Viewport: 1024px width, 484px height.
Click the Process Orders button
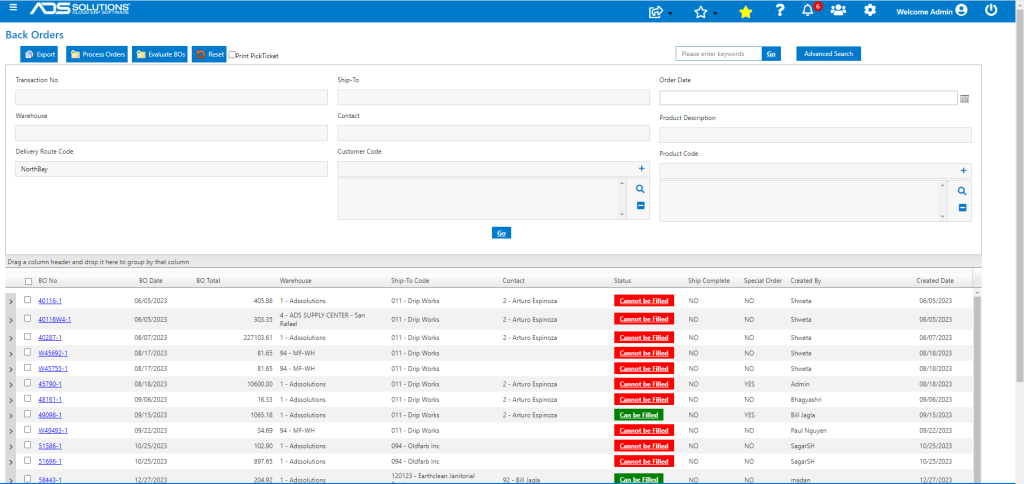click(x=97, y=54)
